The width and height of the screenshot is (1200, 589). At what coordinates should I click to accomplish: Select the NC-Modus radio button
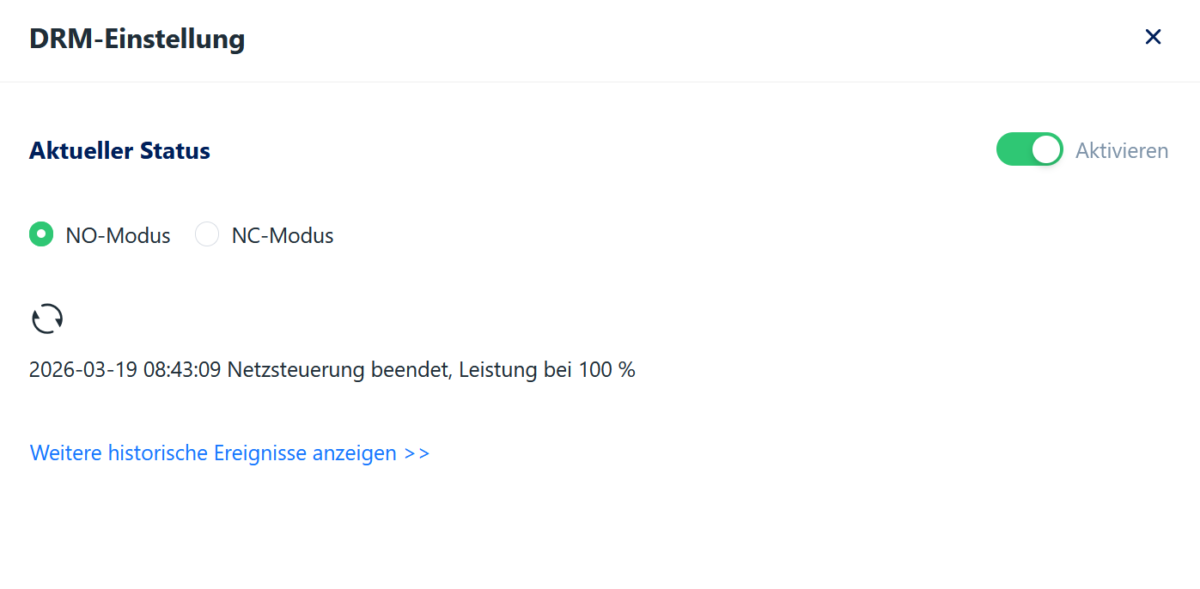[207, 234]
